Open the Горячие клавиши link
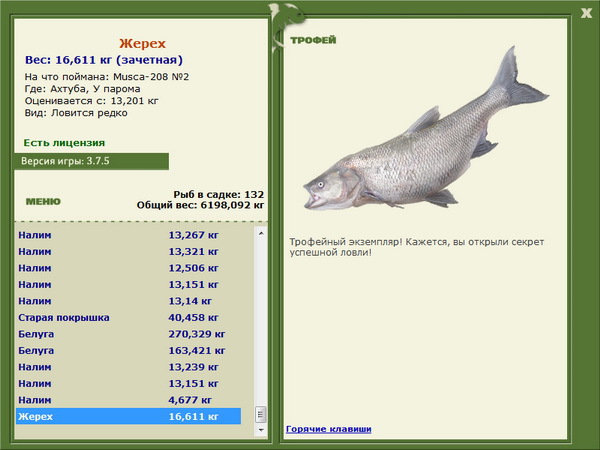600x450 pixels. coord(328,429)
